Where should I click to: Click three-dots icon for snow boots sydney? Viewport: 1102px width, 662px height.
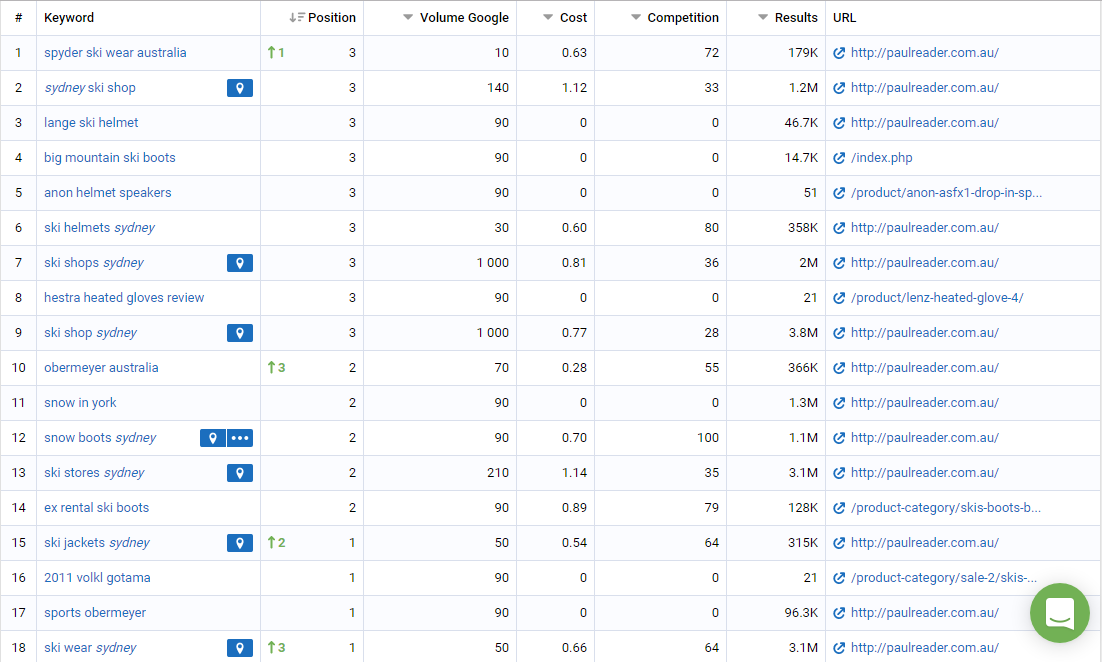[240, 438]
